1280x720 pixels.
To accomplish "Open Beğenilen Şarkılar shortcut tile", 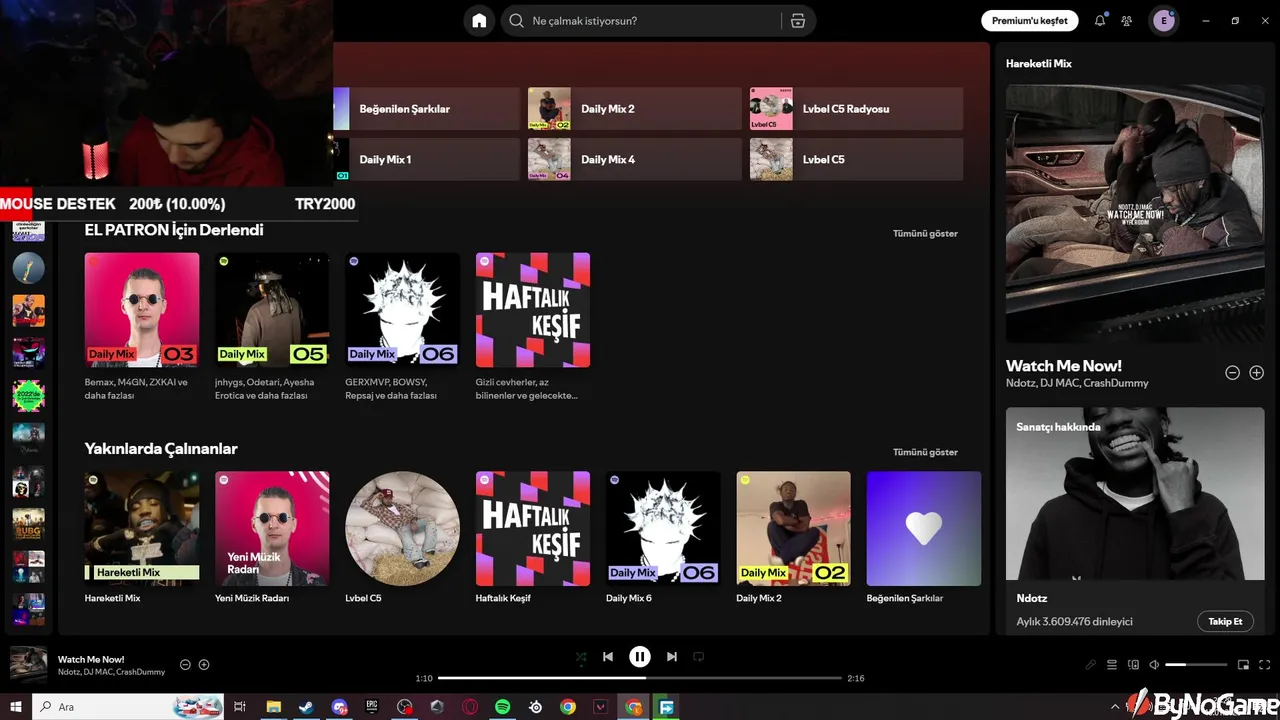I will click(x=427, y=109).
